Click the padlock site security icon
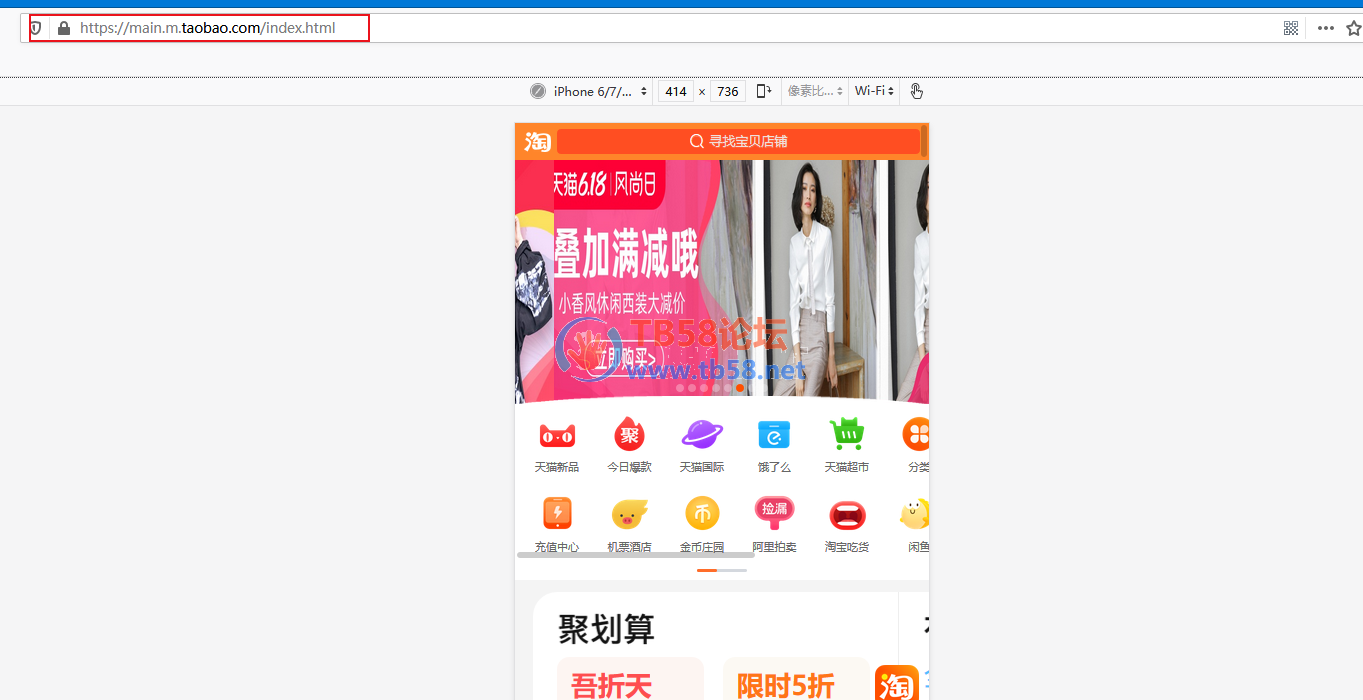Image resolution: width=1363 pixels, height=700 pixels. 64,28
